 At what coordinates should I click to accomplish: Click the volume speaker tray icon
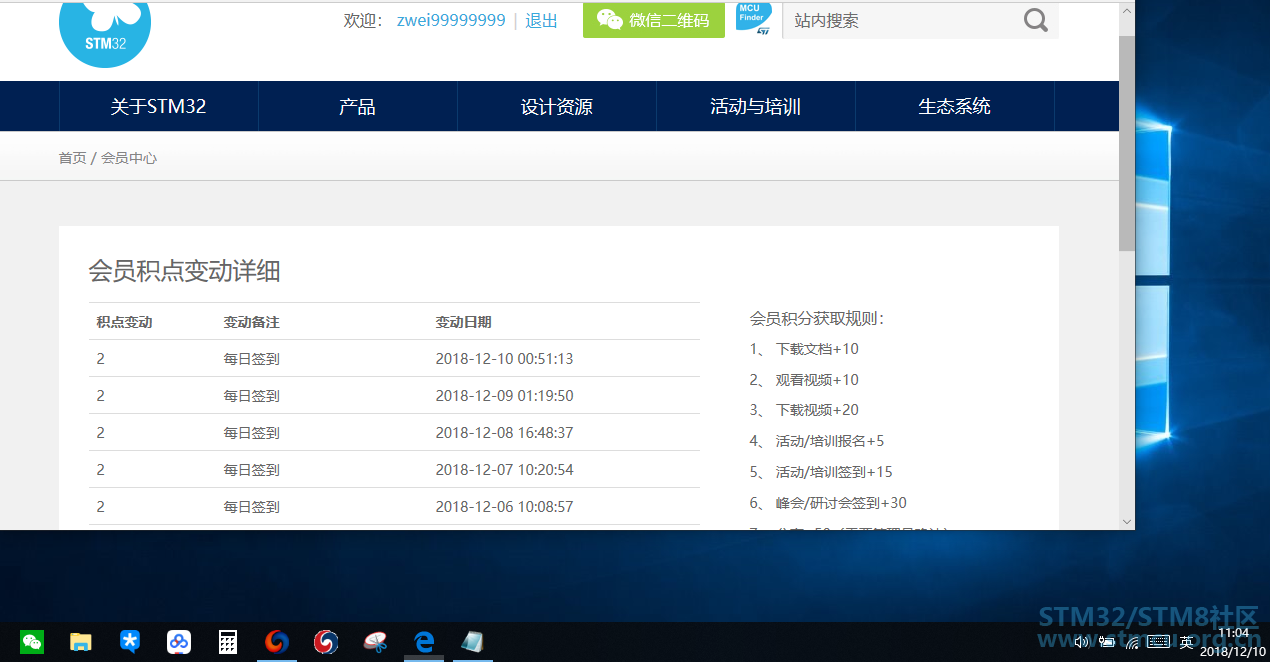pyautogui.click(x=1081, y=642)
